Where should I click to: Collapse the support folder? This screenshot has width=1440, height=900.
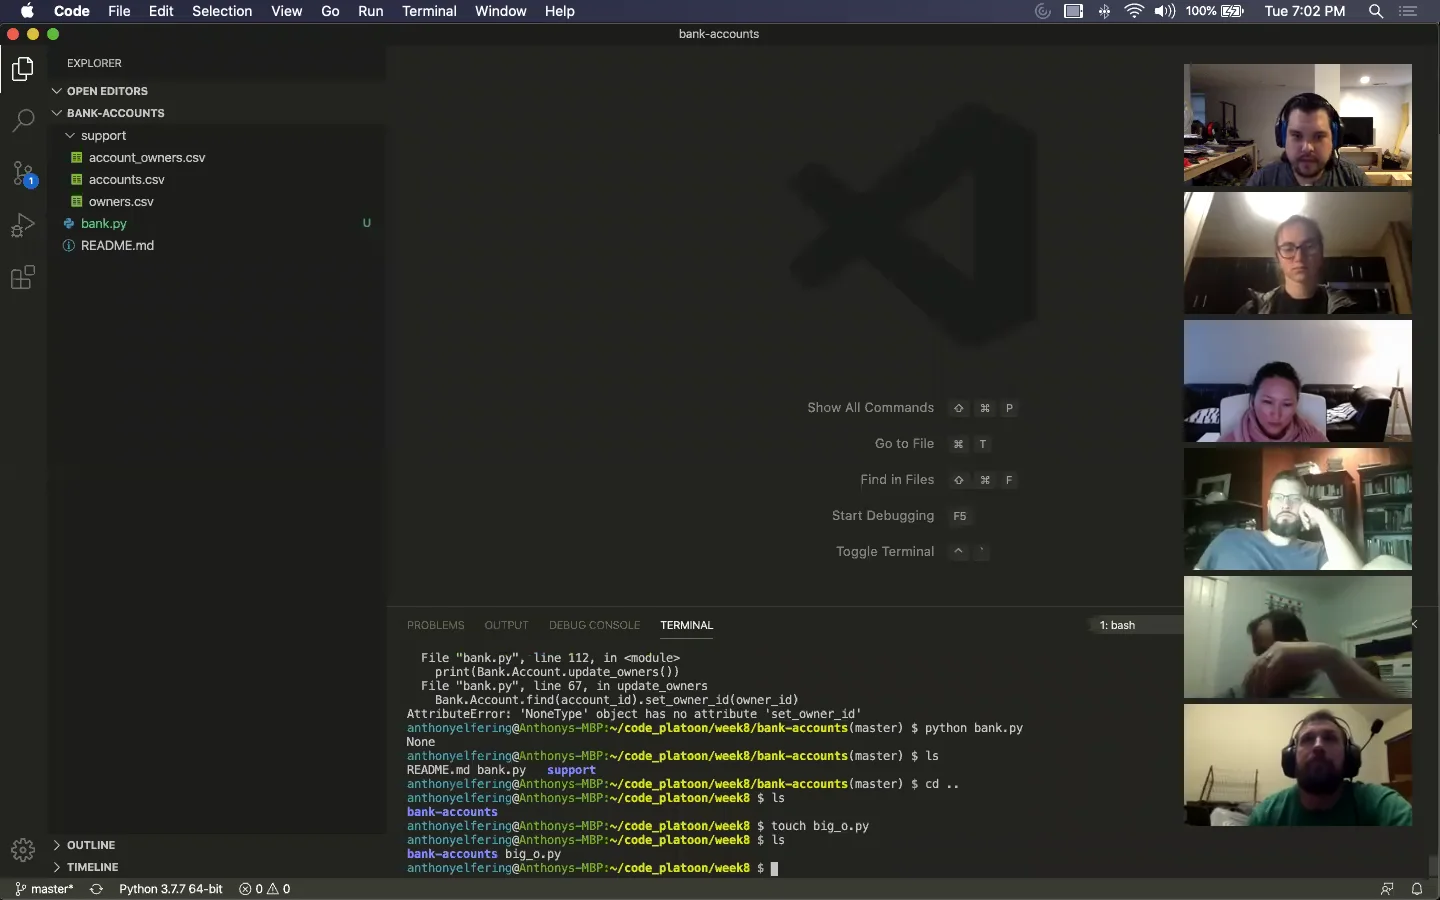tap(102, 136)
